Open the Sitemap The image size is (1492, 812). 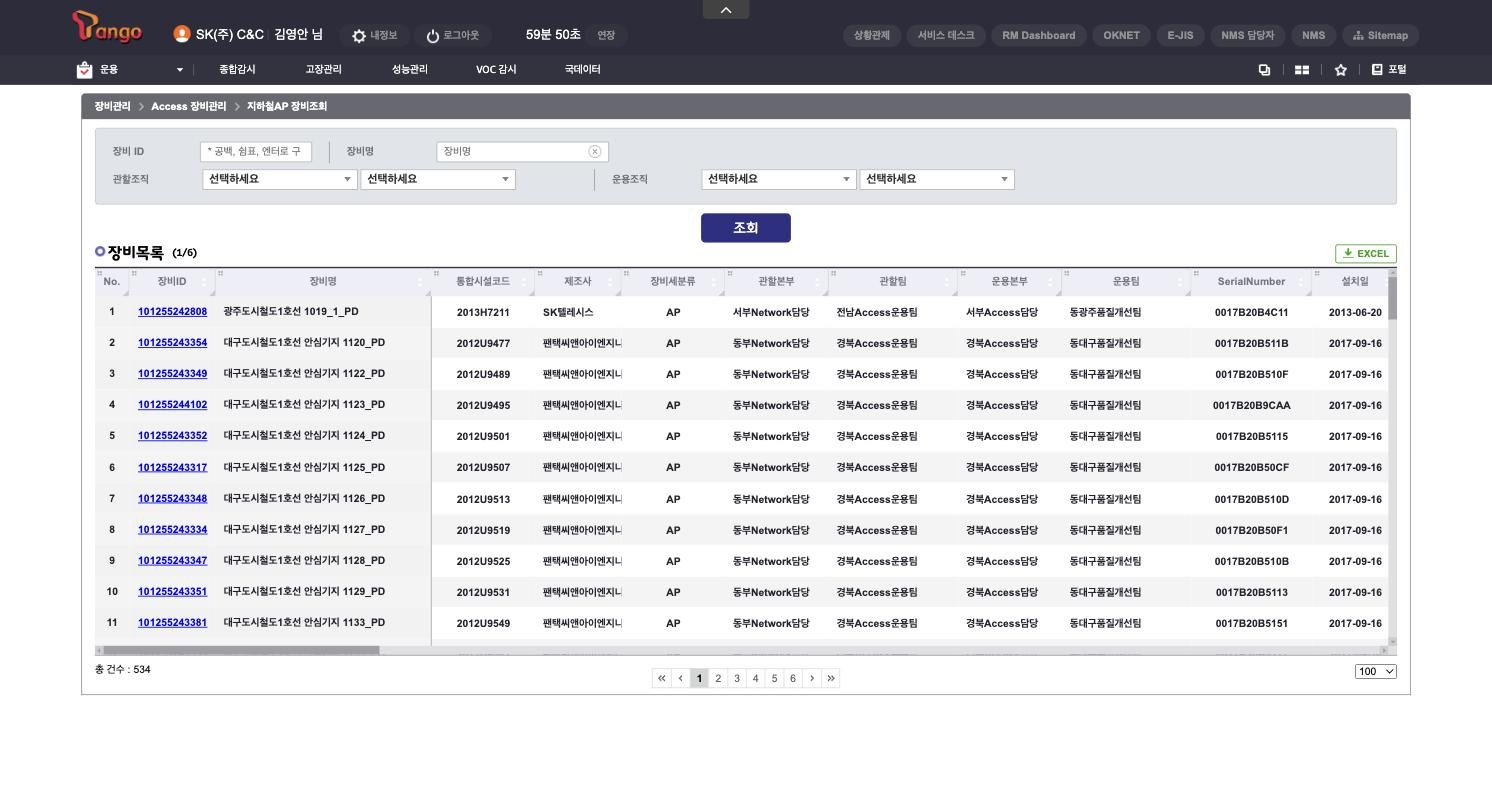click(x=1380, y=35)
